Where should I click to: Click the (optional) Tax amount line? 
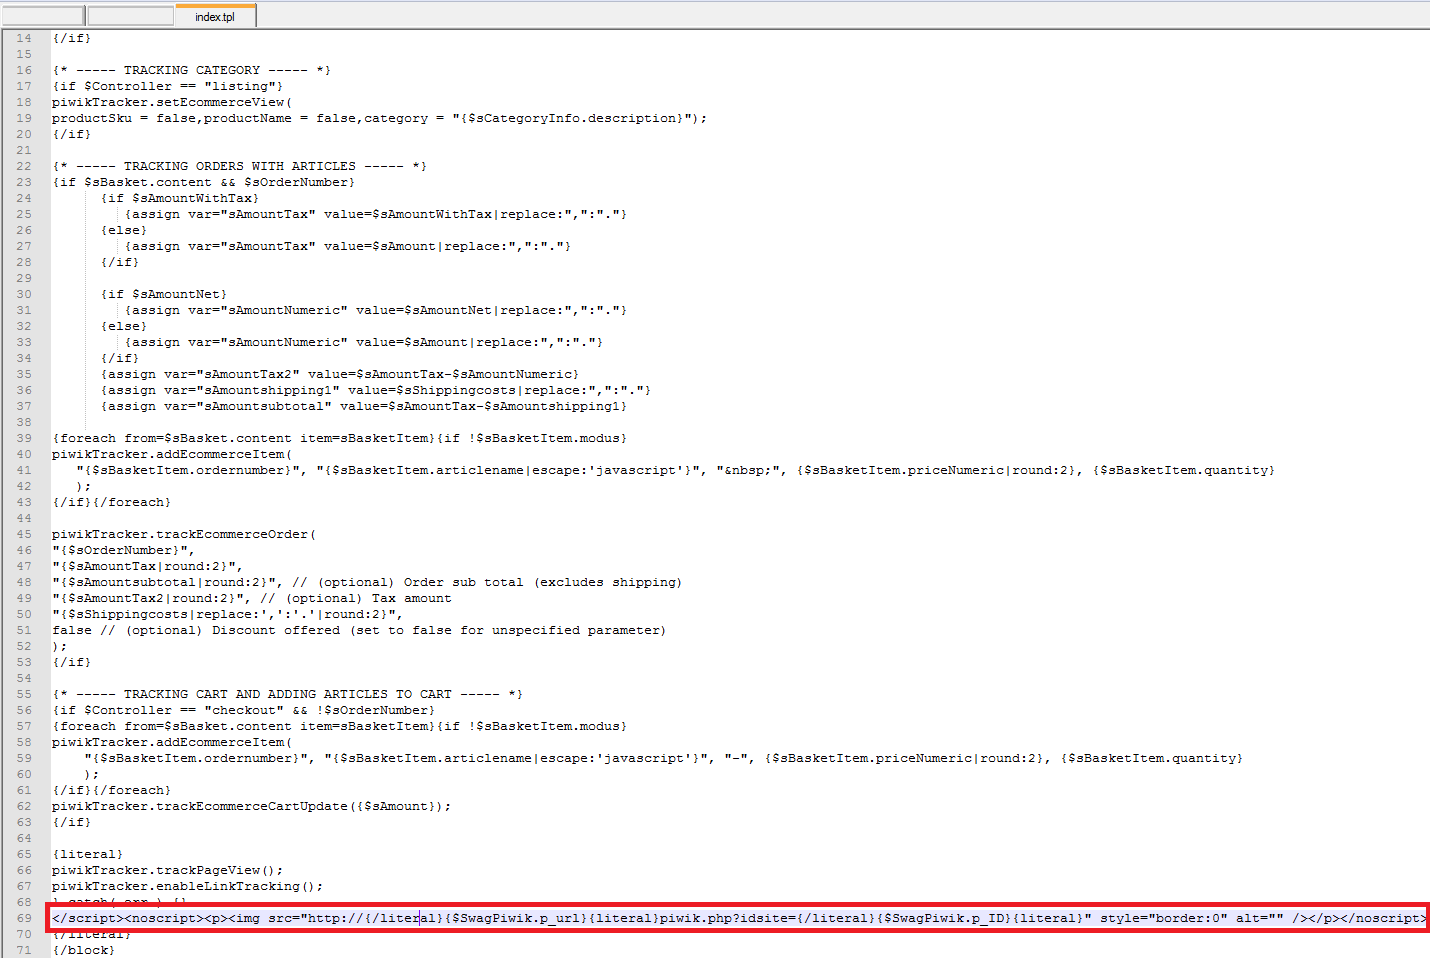point(252,598)
